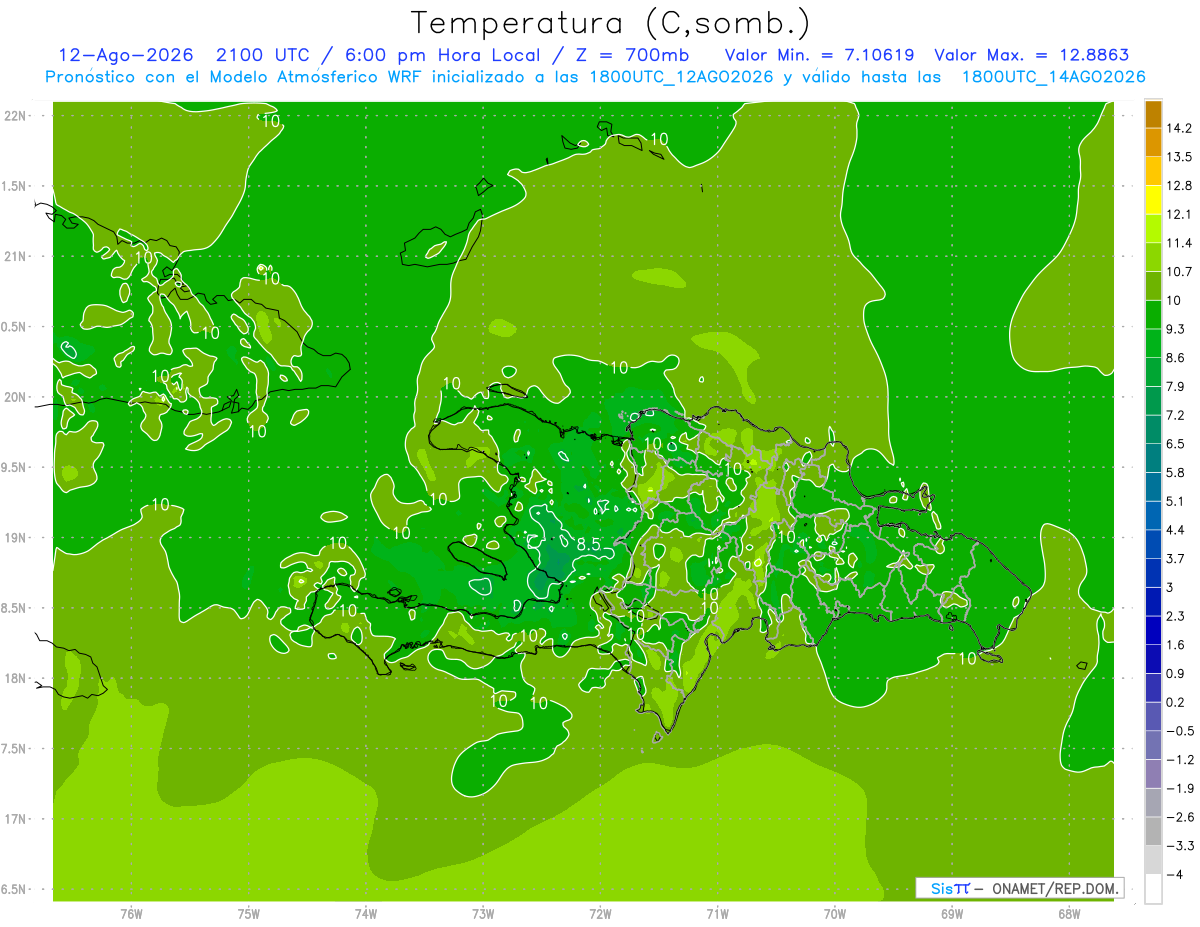Click the "19N" latitude axis label
The width and height of the screenshot is (1200, 927).
pos(14,537)
